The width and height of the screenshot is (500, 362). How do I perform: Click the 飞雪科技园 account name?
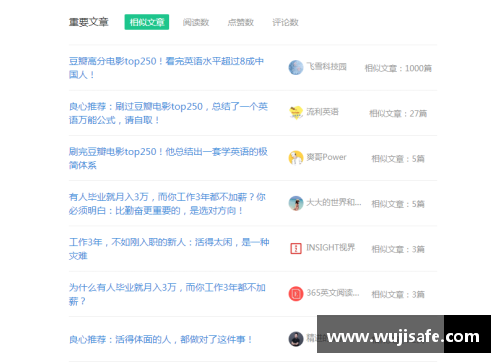pos(327,66)
